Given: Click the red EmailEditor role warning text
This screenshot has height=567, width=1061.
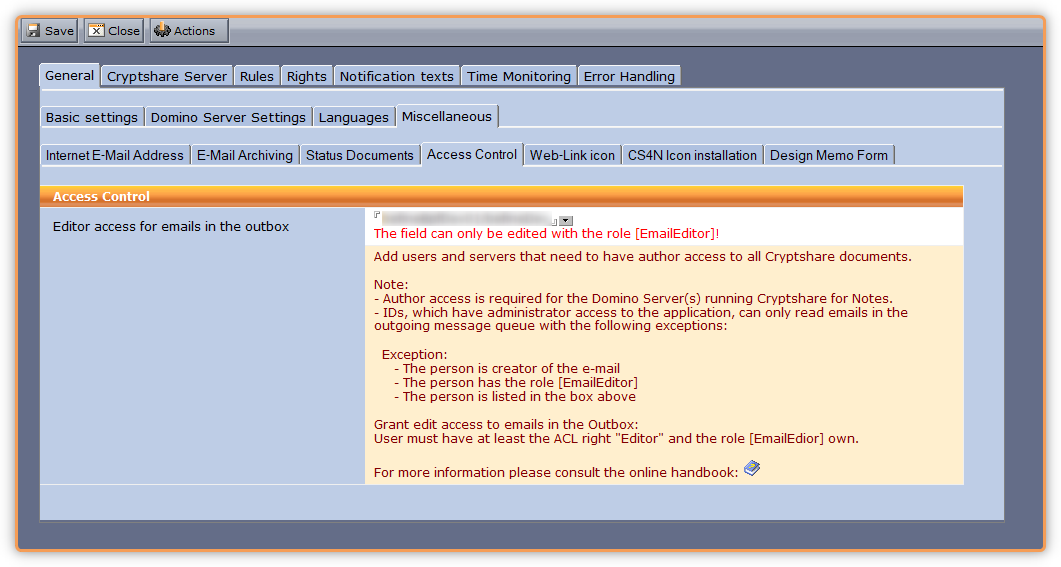Looking at the screenshot, I should coord(546,233).
